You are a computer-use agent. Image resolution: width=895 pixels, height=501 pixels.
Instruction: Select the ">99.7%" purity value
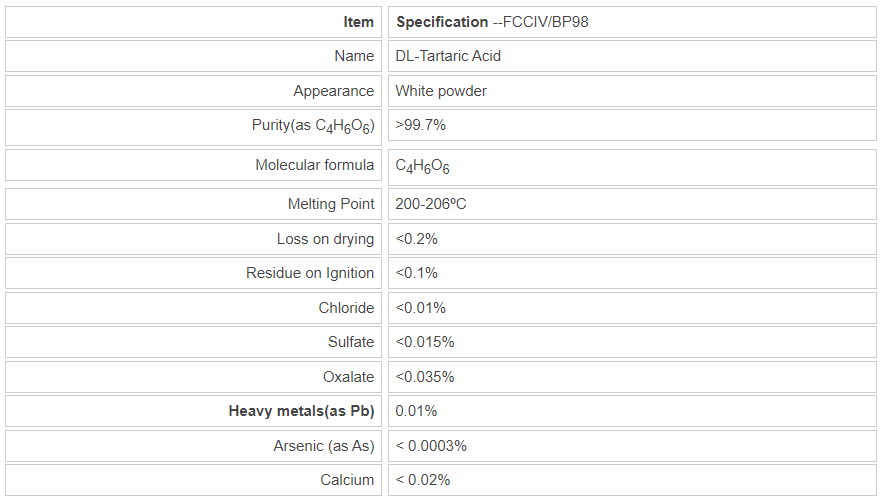[x=420, y=126]
